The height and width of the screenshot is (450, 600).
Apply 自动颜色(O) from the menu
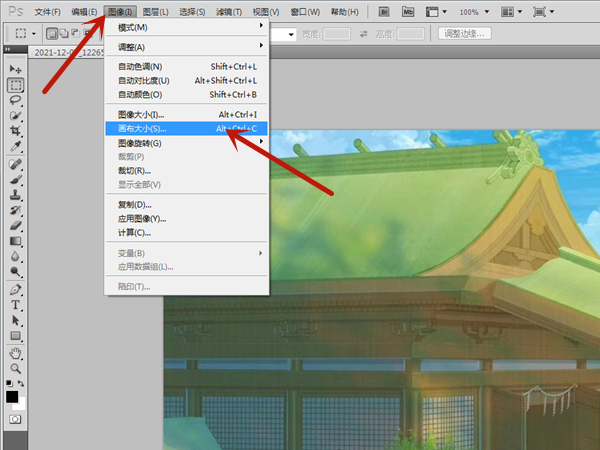[x=187, y=95]
